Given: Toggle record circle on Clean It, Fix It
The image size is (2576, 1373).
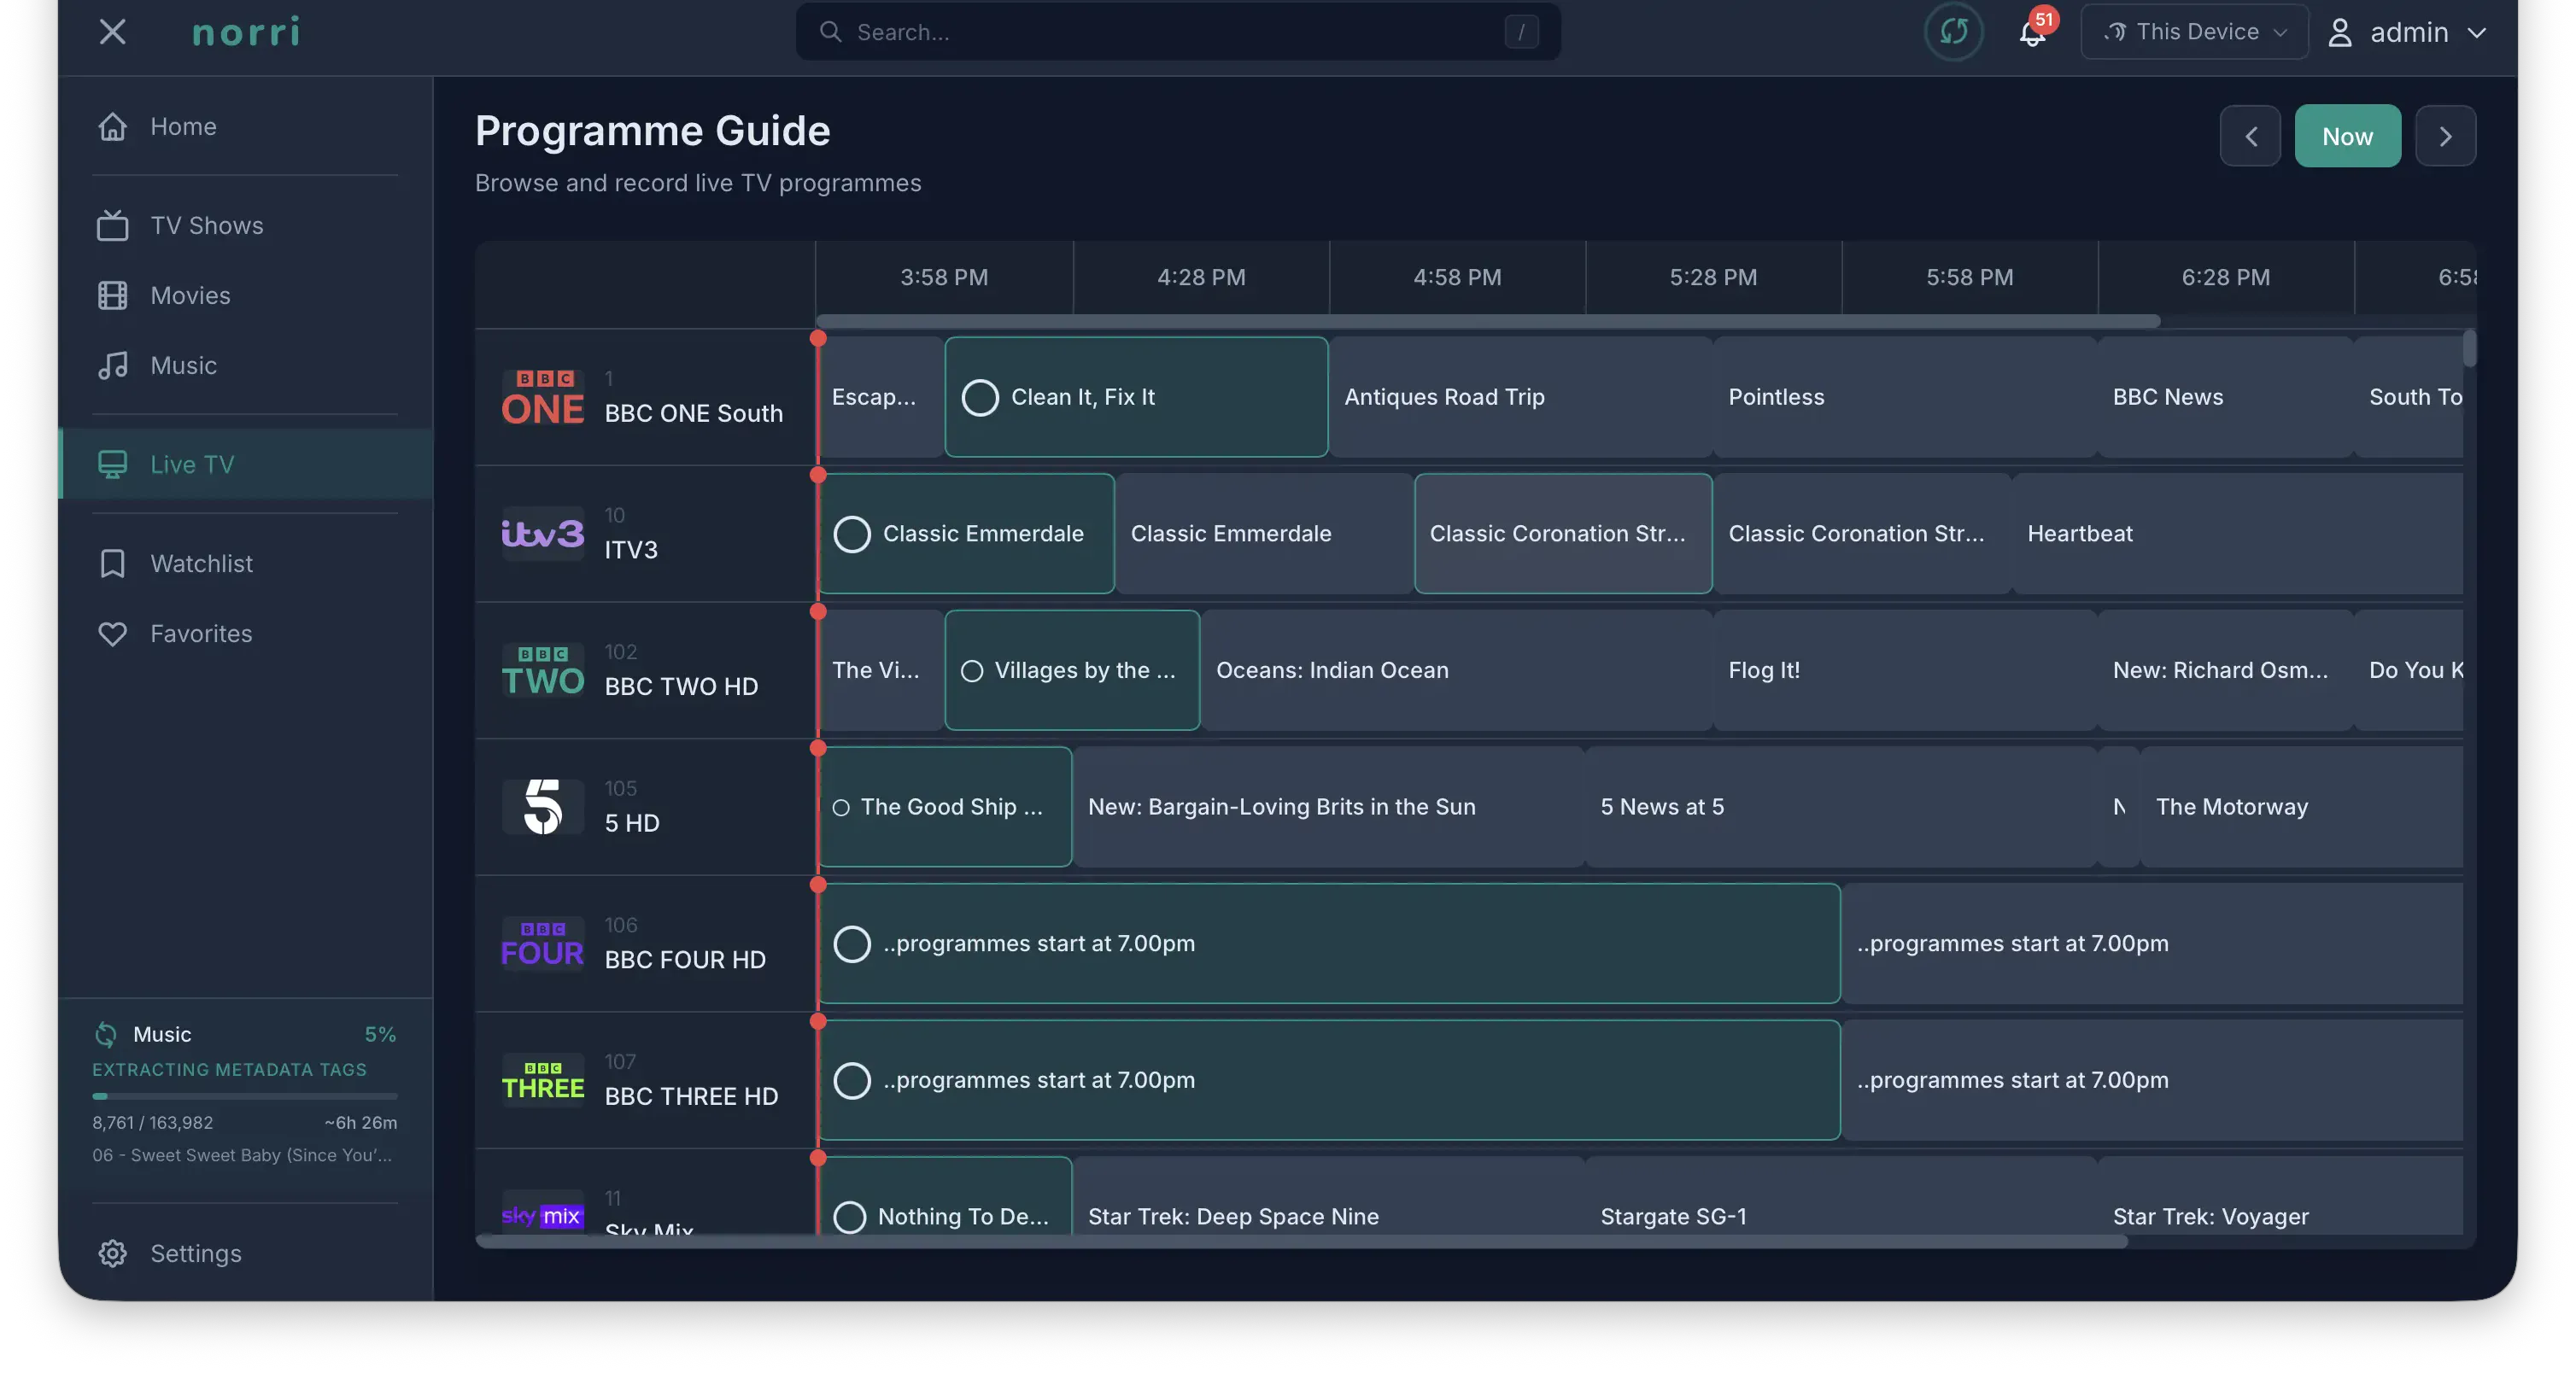Looking at the screenshot, I should pyautogui.click(x=979, y=397).
